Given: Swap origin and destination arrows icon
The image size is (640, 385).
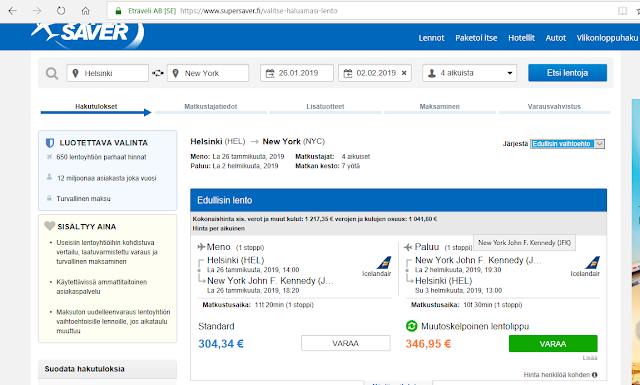Looking at the screenshot, I should pos(158,73).
